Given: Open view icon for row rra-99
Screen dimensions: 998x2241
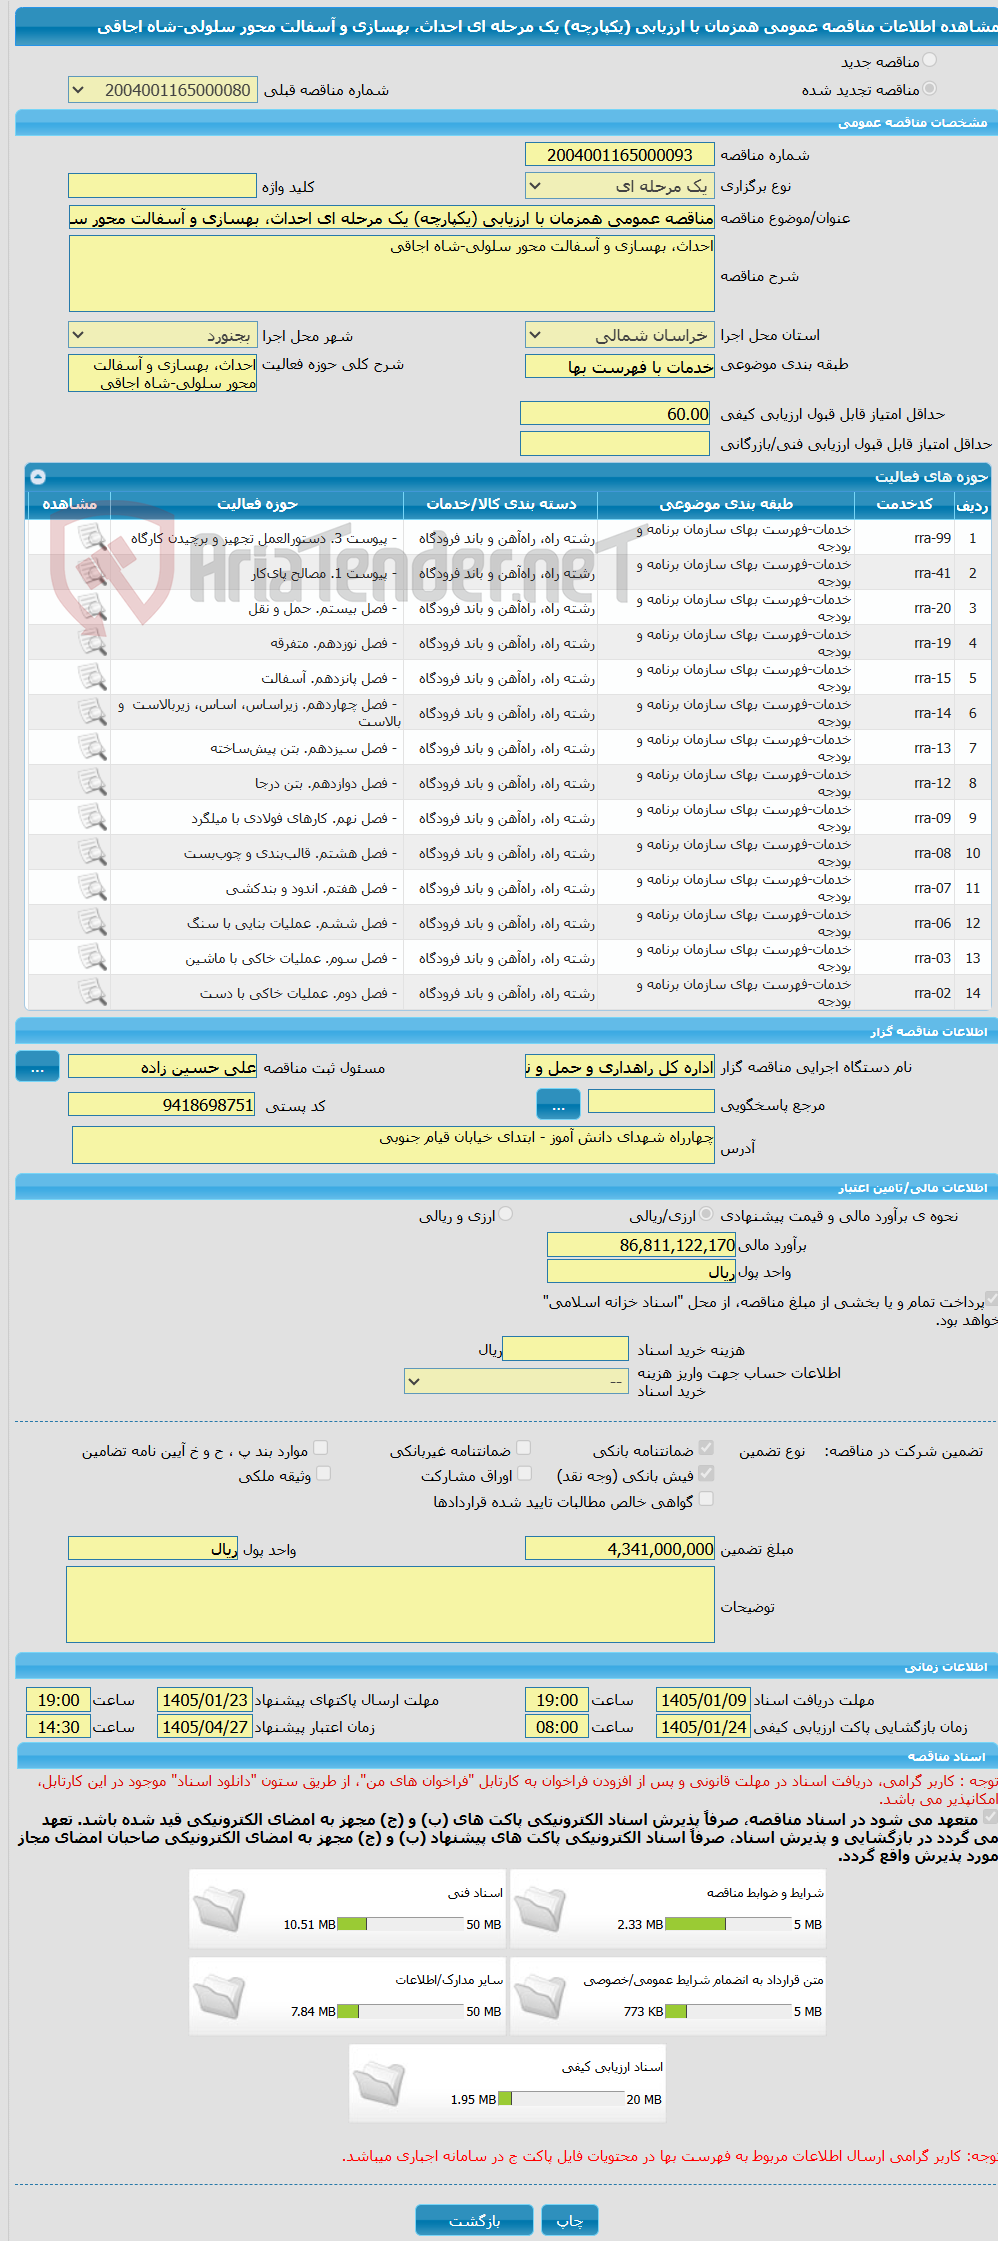Looking at the screenshot, I should coord(92,538).
